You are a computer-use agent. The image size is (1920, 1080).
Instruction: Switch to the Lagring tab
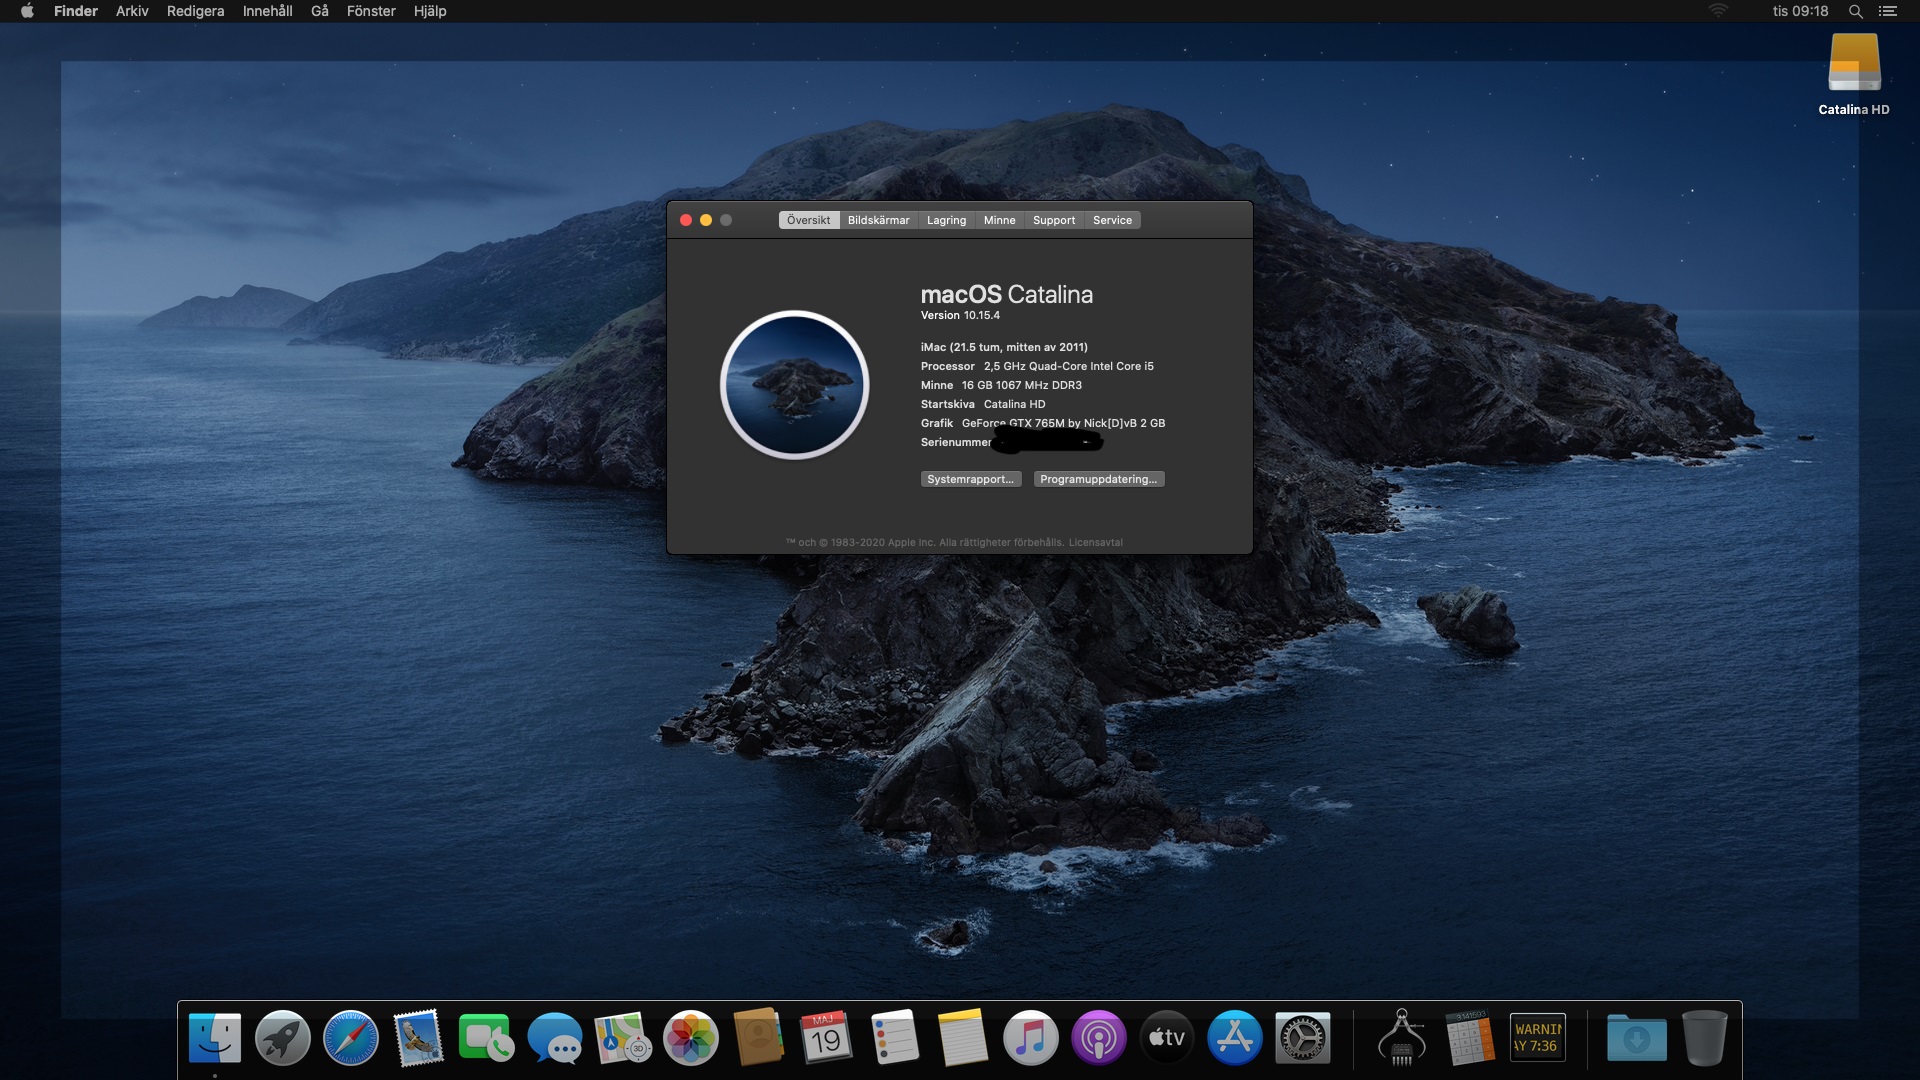946,220
